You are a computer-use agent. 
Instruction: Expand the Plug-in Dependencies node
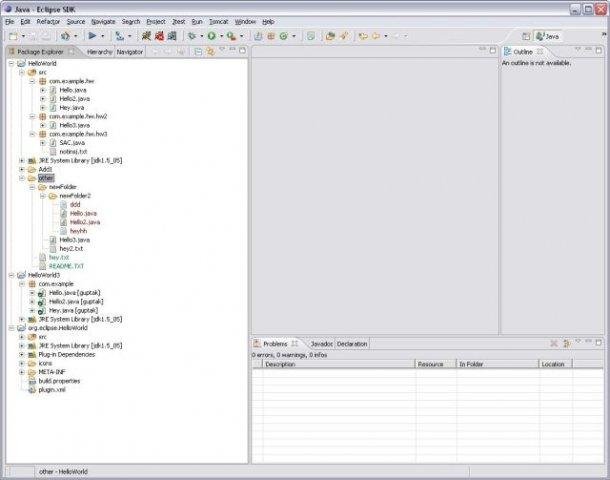pyautogui.click(x=22, y=355)
